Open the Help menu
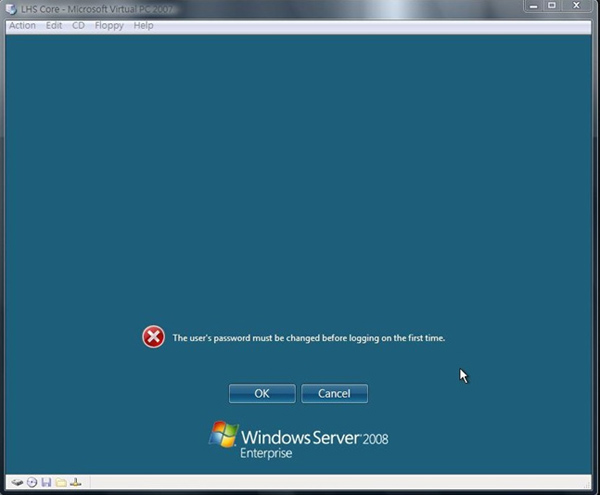 click(x=143, y=25)
